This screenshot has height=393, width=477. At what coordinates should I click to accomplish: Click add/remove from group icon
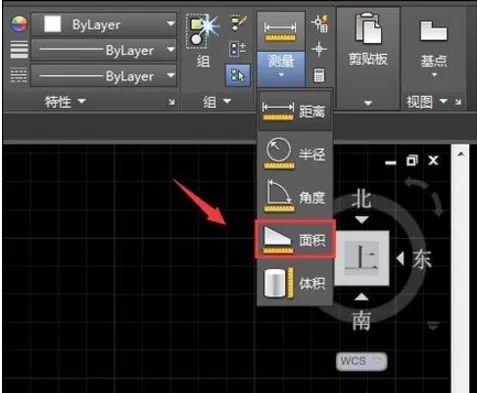[x=238, y=49]
